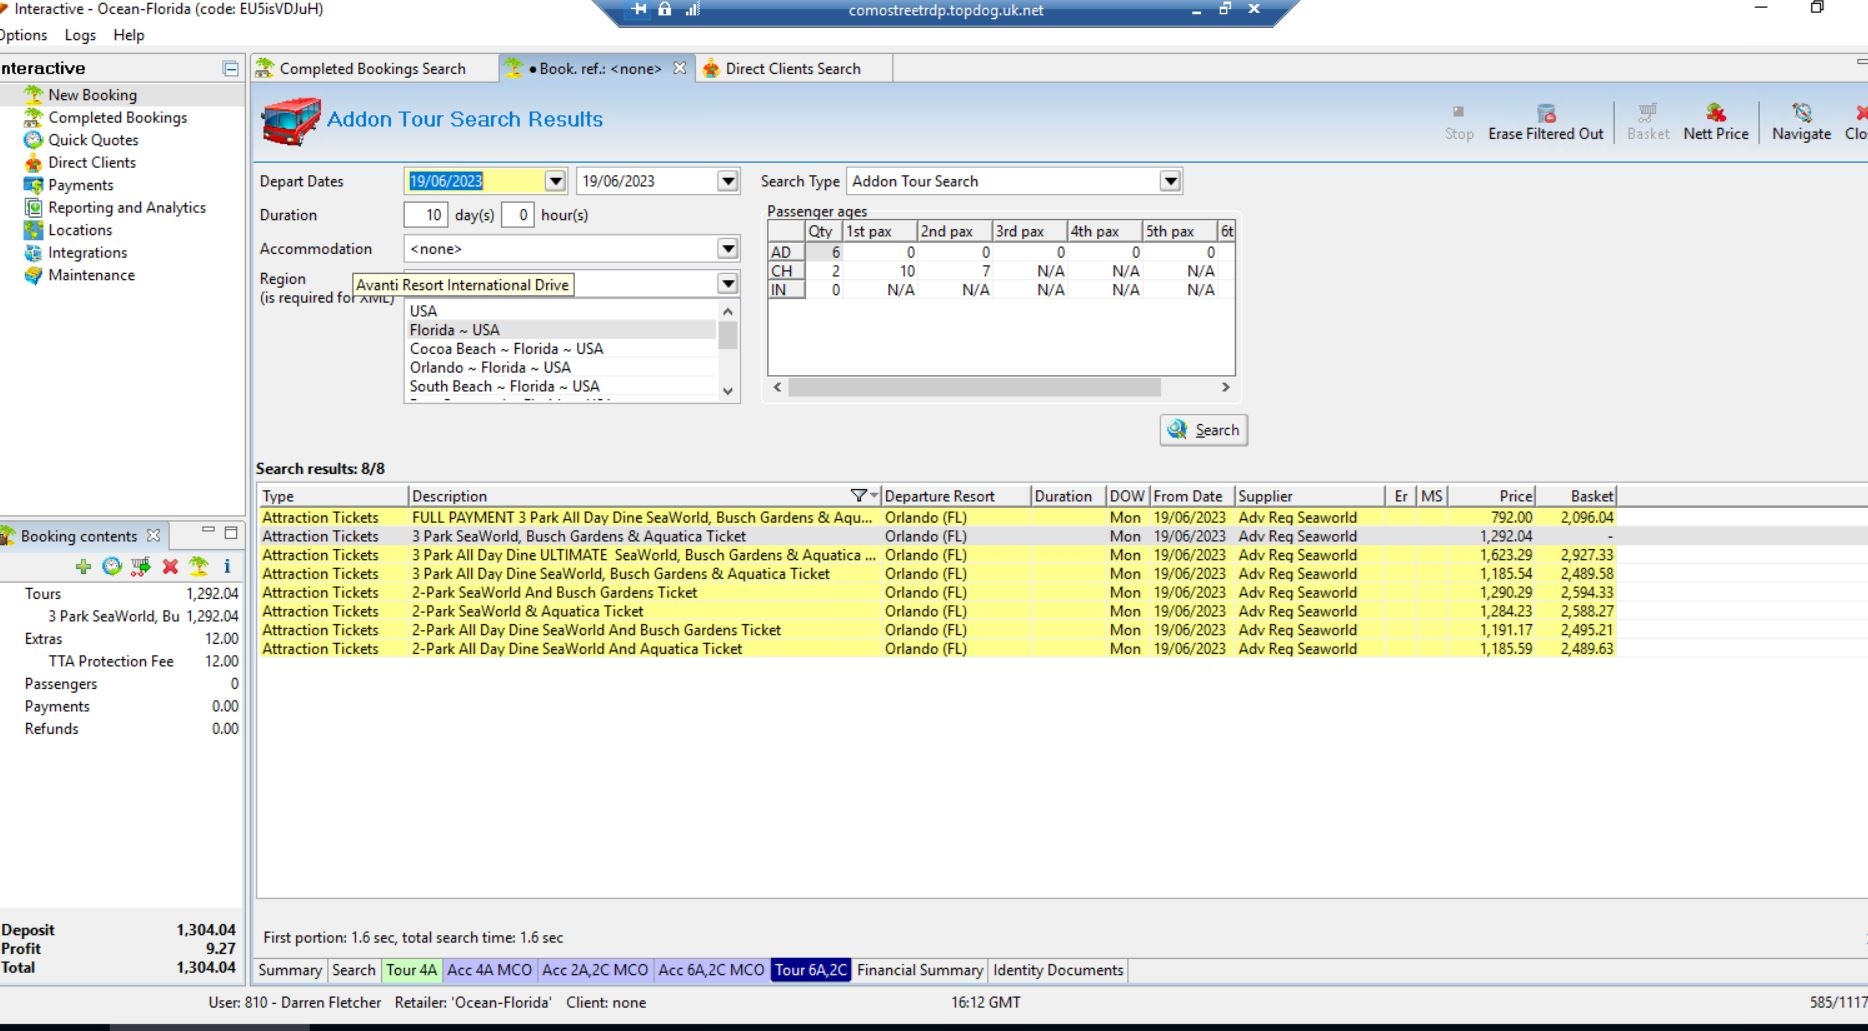Open Quick Quotes from the sidebar
Viewport: 1868px width, 1031px height.
click(93, 140)
